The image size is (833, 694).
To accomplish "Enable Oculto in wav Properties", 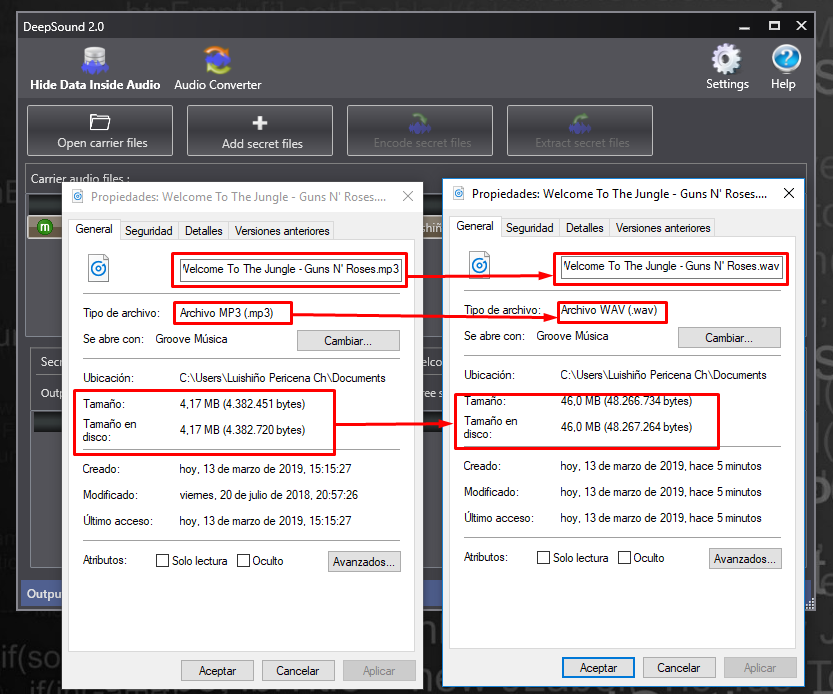I will (x=624, y=557).
